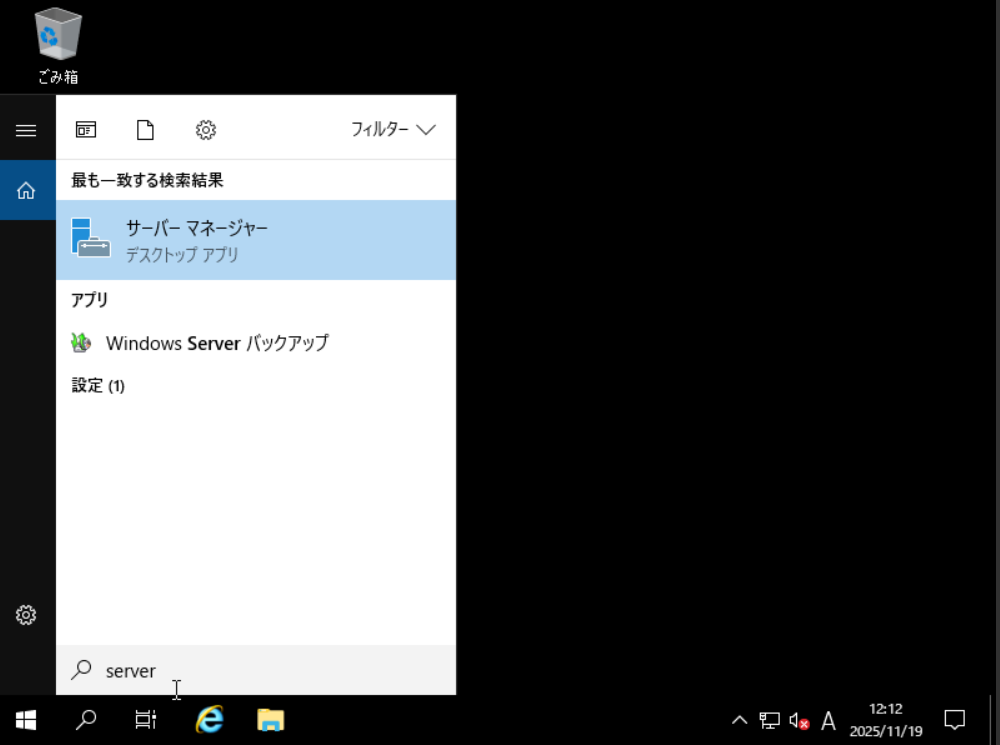Open the Action Center notification icon
This screenshot has height=745, width=1000.
click(x=954, y=719)
